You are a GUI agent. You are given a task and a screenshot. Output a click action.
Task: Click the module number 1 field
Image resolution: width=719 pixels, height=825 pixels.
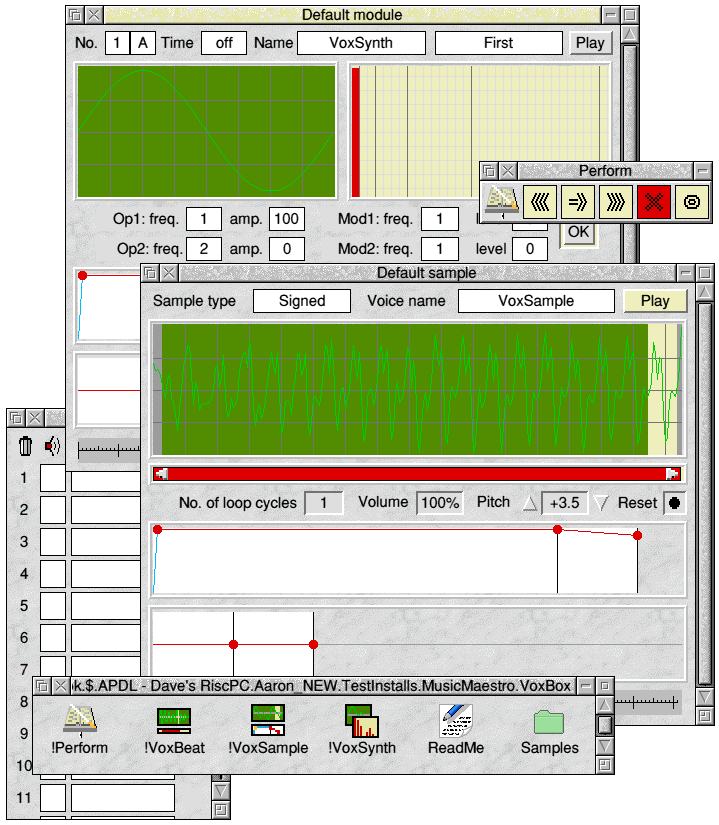(117, 43)
